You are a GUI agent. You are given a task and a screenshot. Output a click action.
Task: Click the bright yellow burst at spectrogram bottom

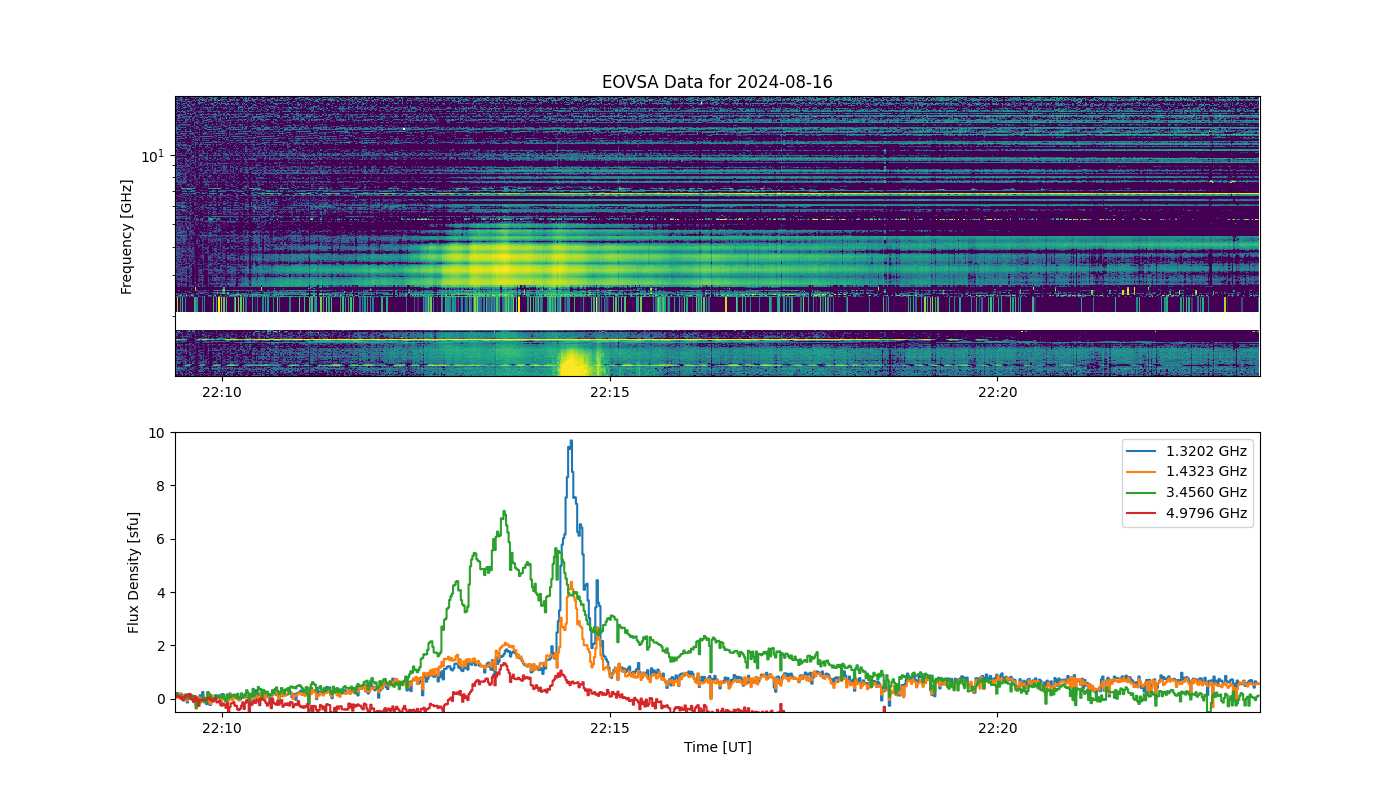click(573, 362)
